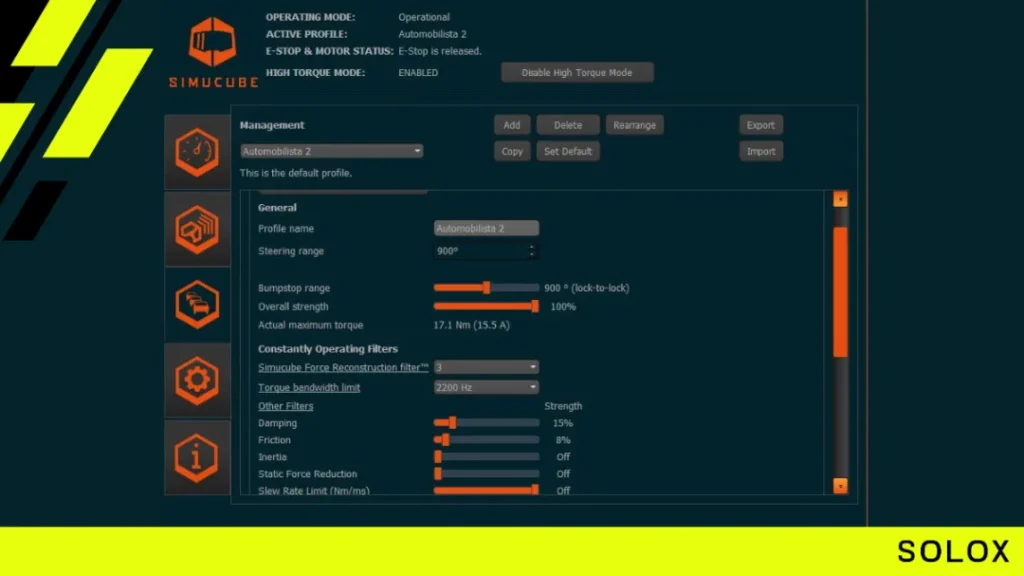Click the Steering range spinner arrows

click(532, 251)
